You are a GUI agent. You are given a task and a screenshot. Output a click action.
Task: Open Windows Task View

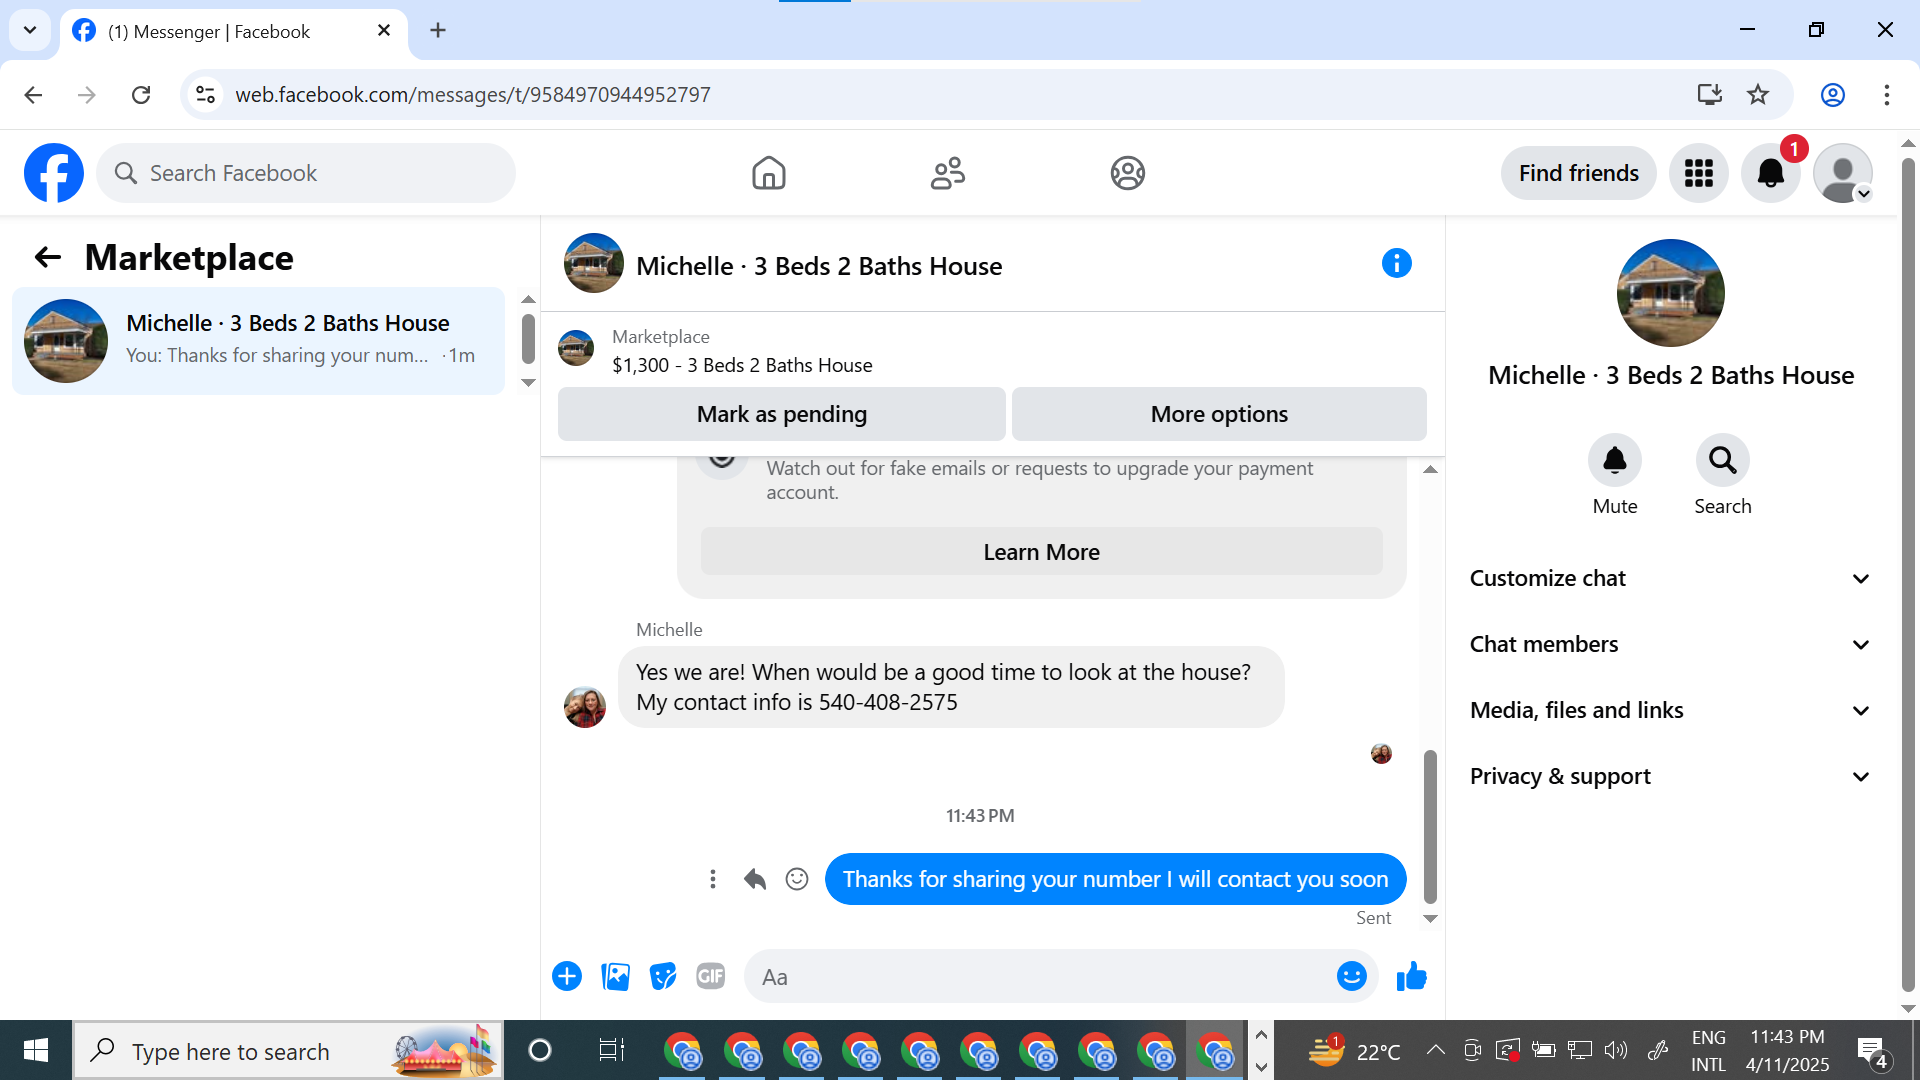[611, 1050]
